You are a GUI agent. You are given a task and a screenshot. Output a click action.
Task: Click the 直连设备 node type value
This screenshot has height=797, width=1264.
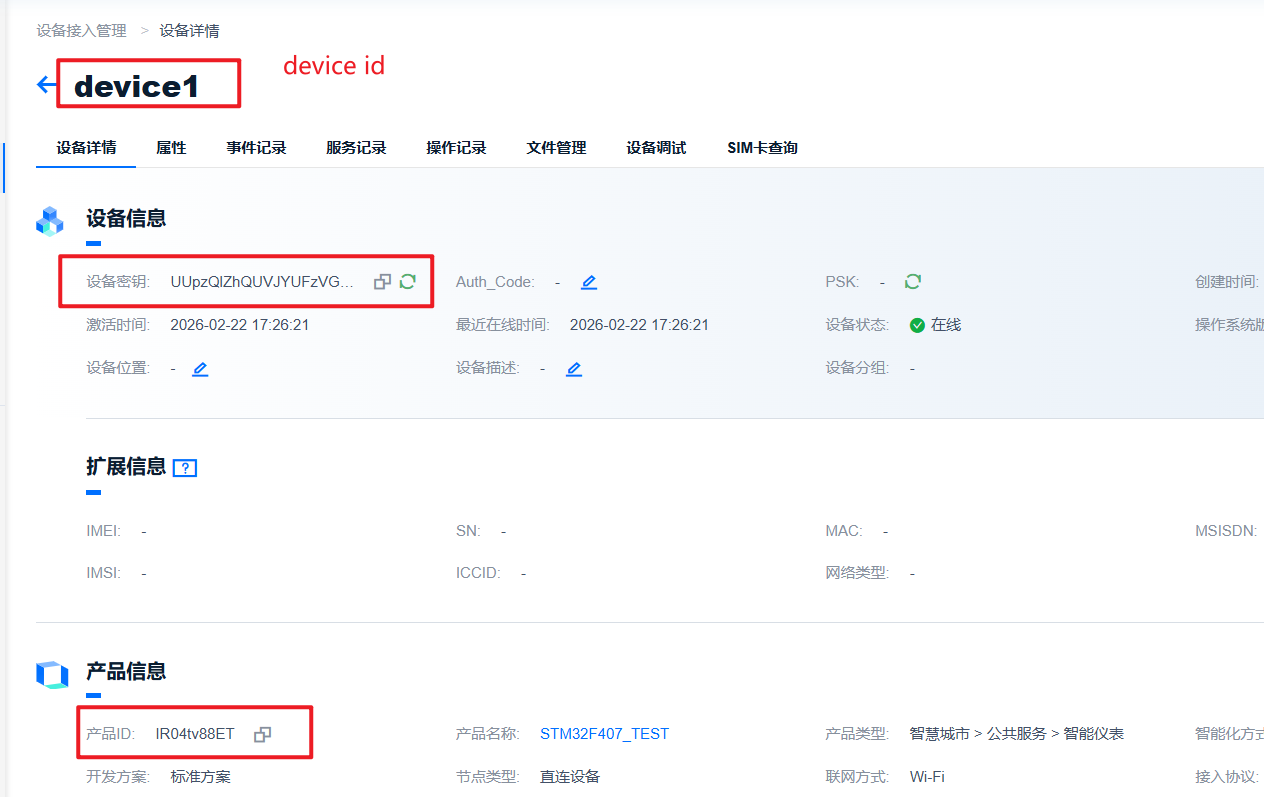pos(570,777)
